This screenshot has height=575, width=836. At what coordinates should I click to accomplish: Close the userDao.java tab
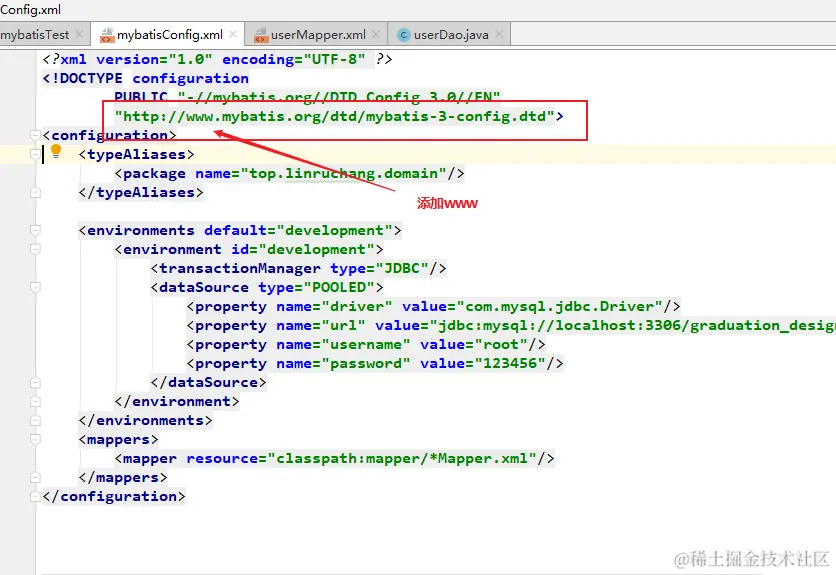[499, 34]
